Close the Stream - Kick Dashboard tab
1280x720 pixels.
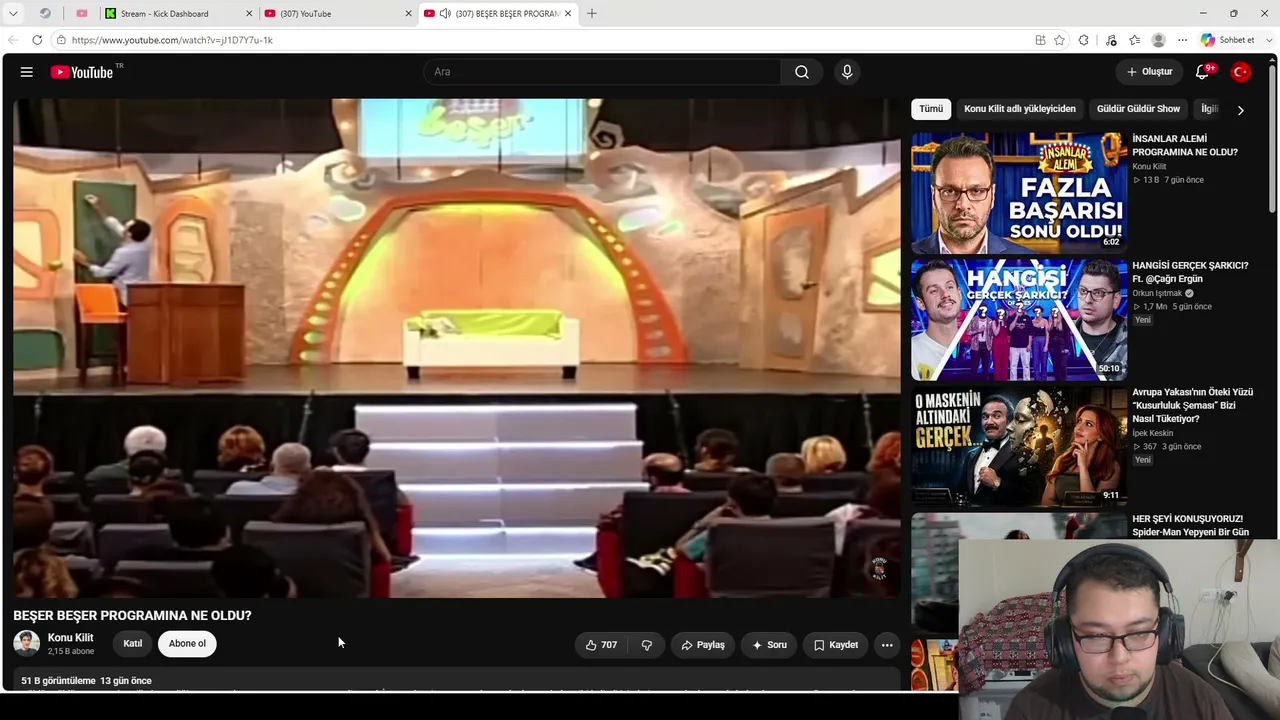[249, 14]
